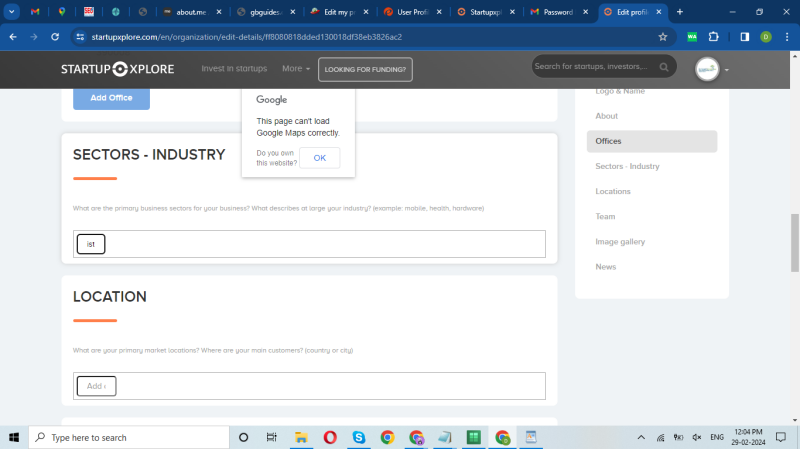Bookmark this page with the star icon
Screen dimensions: 800x449
(662, 36)
